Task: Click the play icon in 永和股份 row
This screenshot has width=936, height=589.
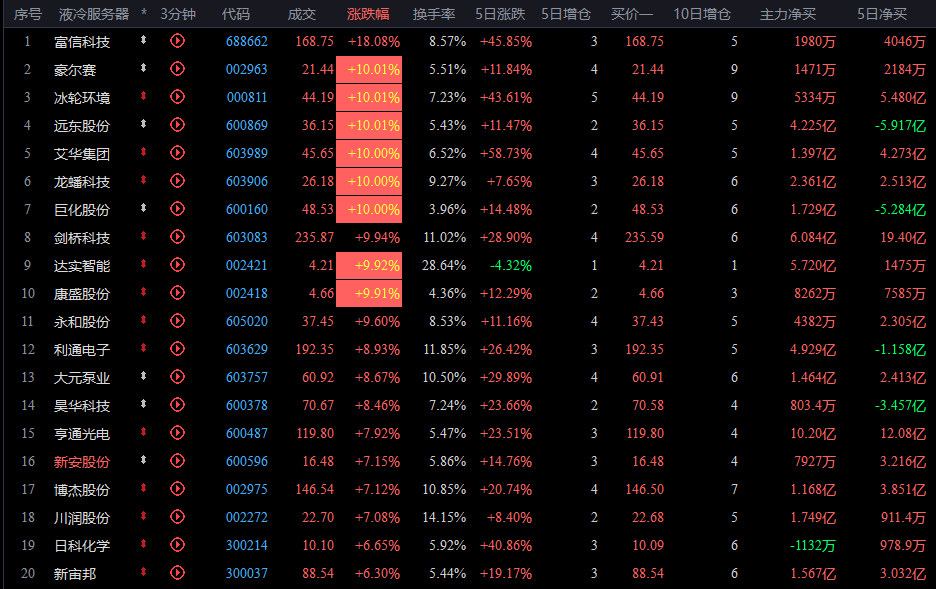Action: coord(177,322)
